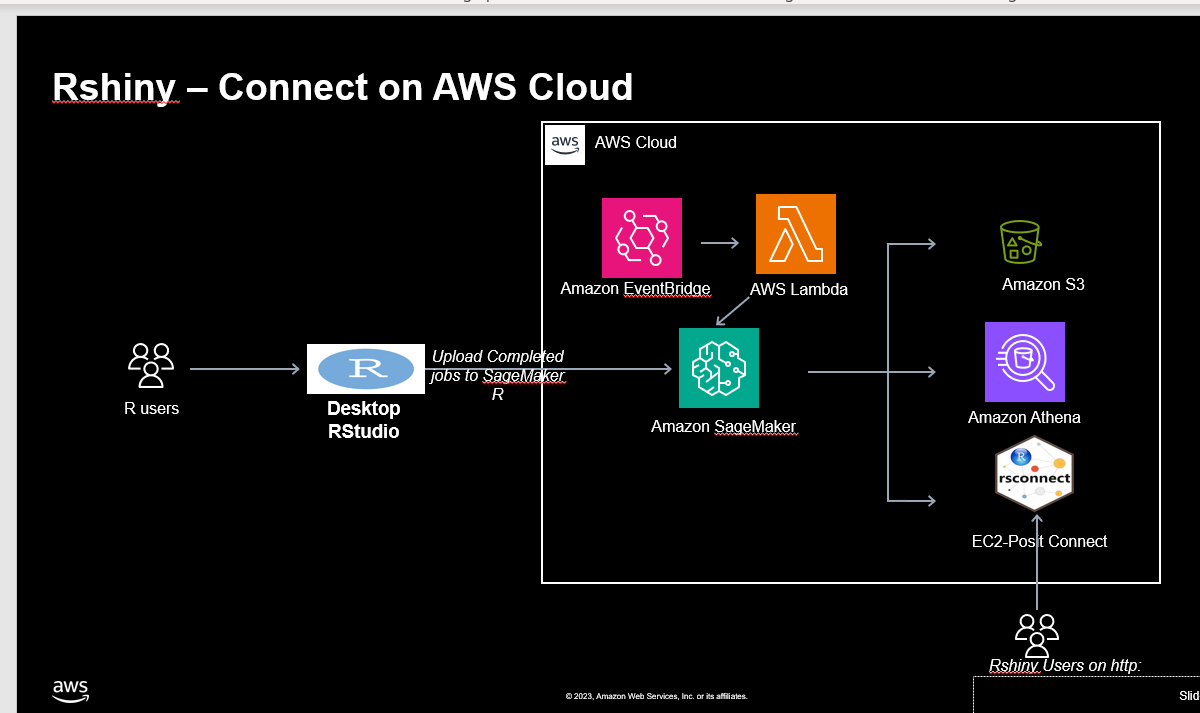
Task: Click the AWS Cloud logo badge
Action: [x=565, y=144]
